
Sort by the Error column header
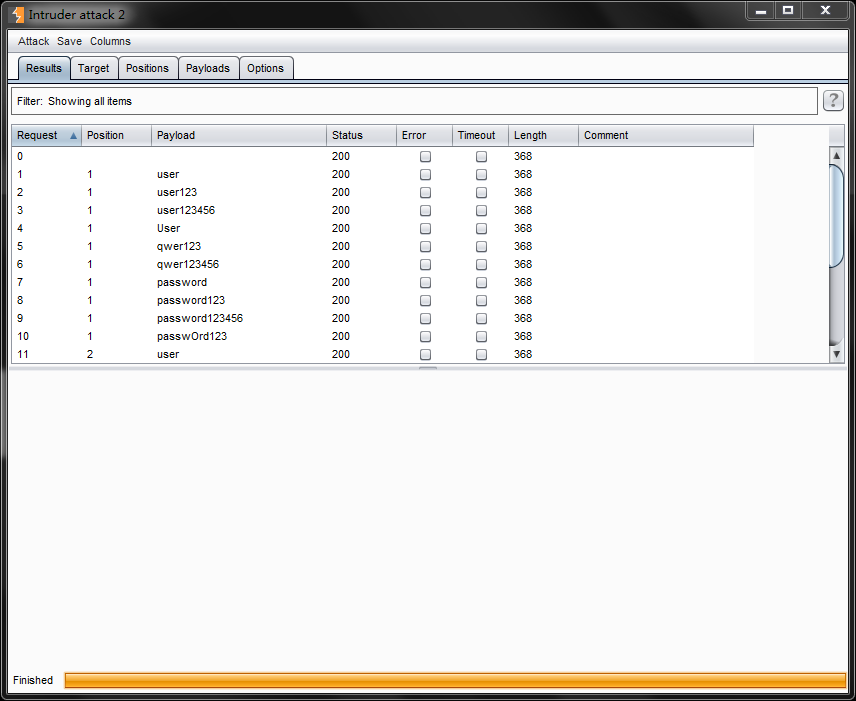[x=424, y=135]
